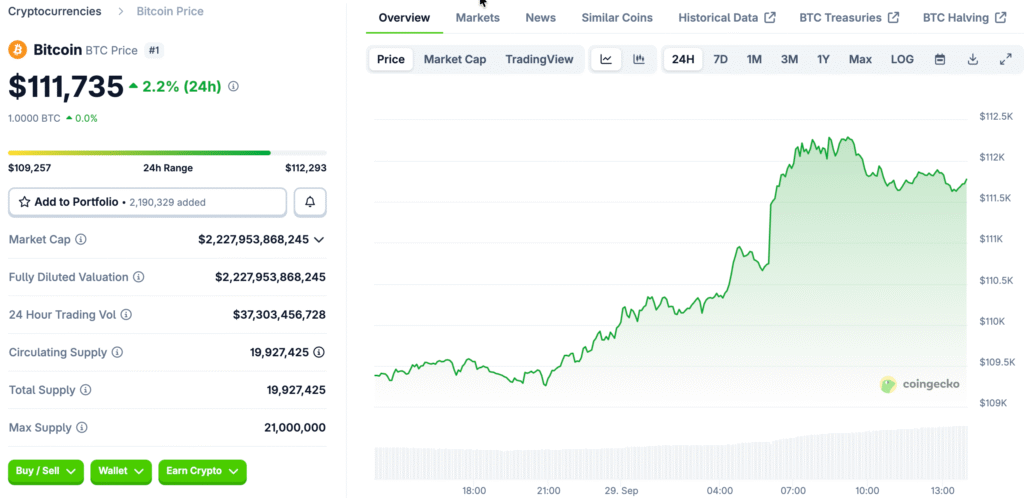This screenshot has width=1024, height=498.
Task: Click Fully Diluted Valuation info icon
Action: 139,277
